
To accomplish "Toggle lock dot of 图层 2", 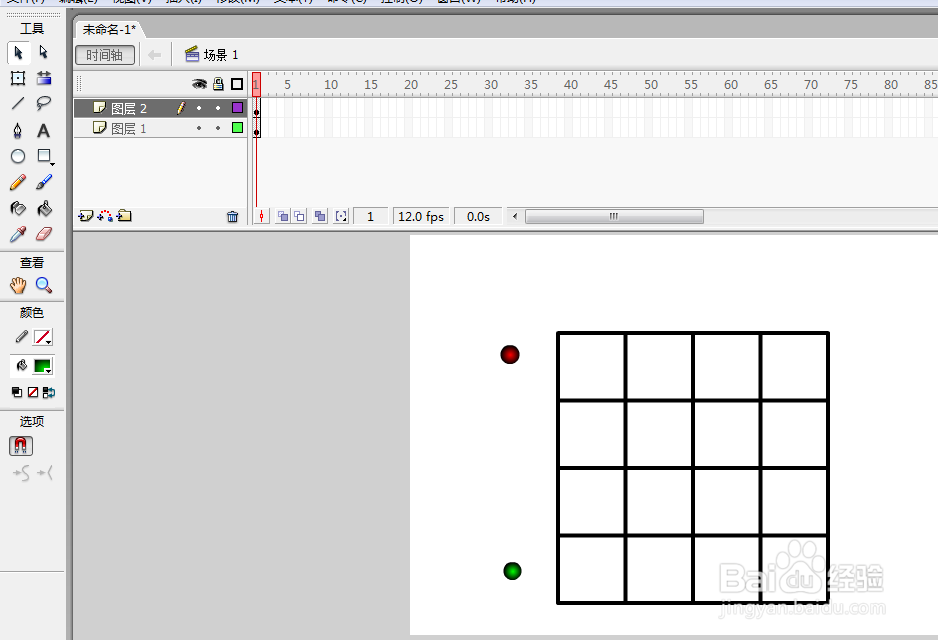I will [218, 108].
